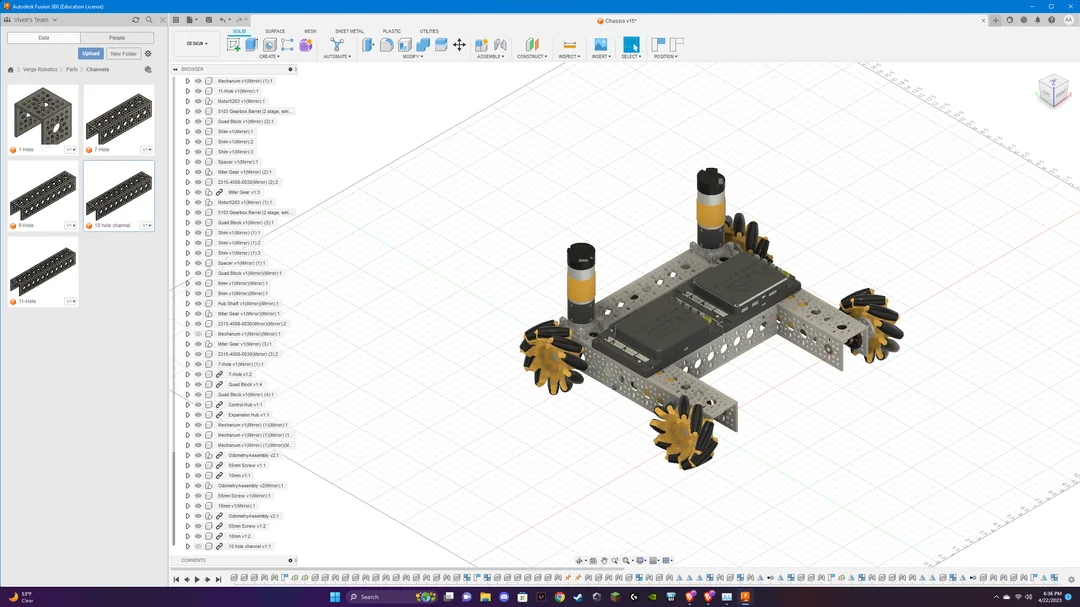Open version dropdown for 1-Hole part
The height and width of the screenshot is (607, 1080).
point(70,150)
